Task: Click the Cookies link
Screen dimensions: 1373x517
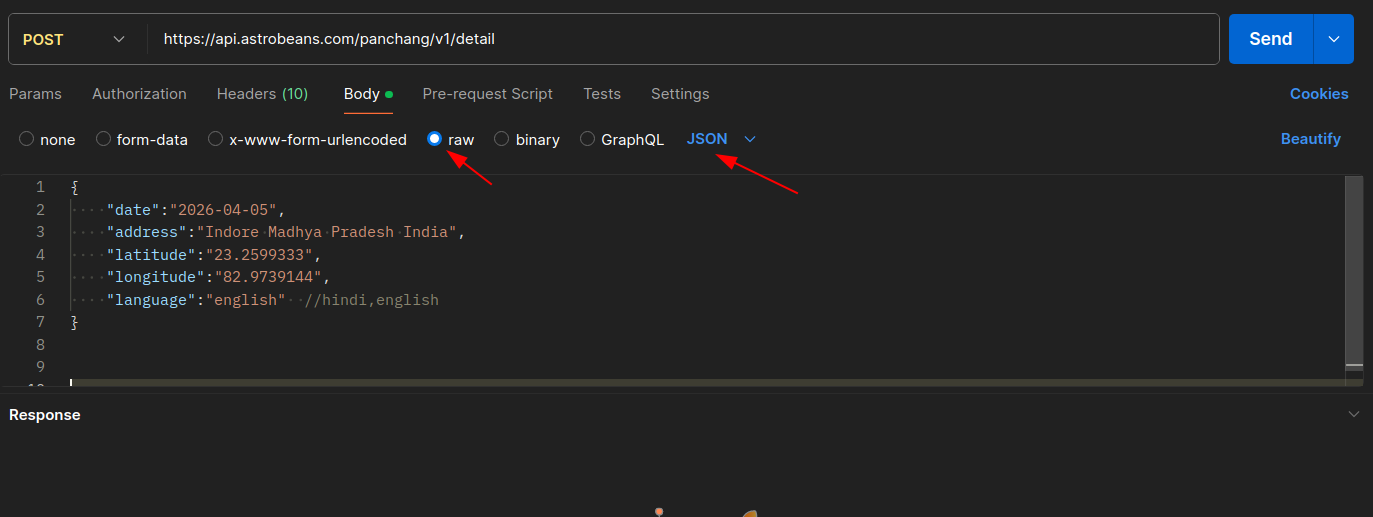Action: point(1318,94)
